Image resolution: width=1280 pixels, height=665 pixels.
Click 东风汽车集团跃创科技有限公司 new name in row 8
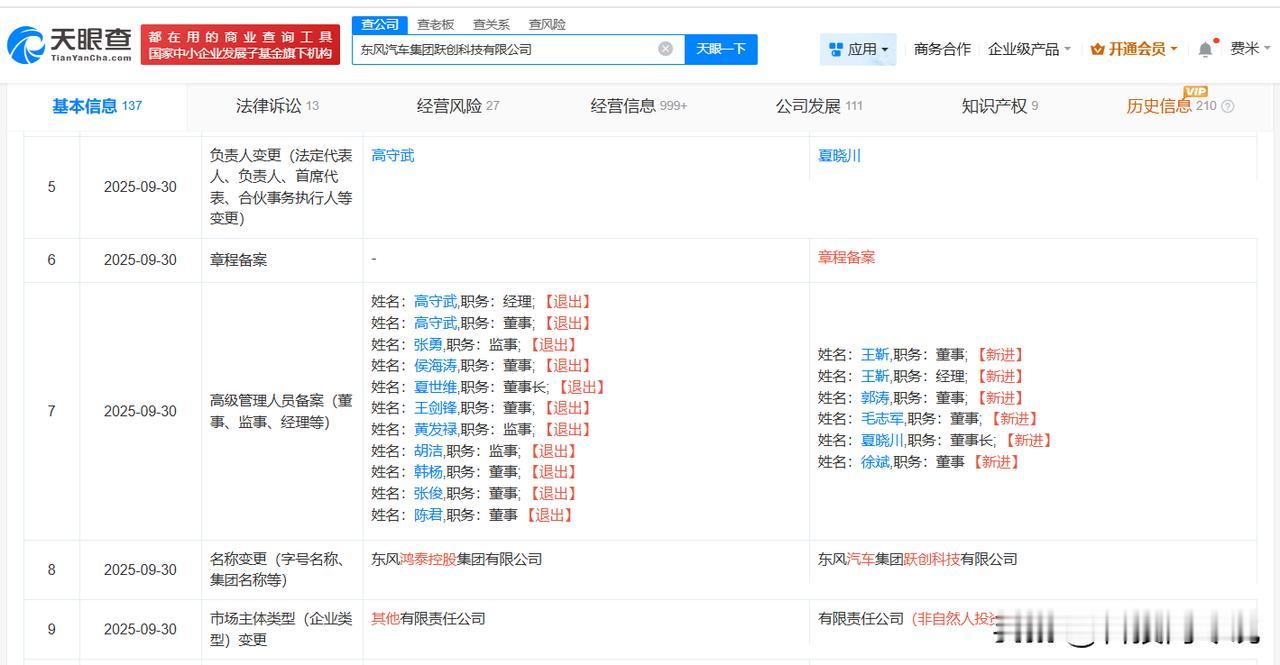[917, 559]
